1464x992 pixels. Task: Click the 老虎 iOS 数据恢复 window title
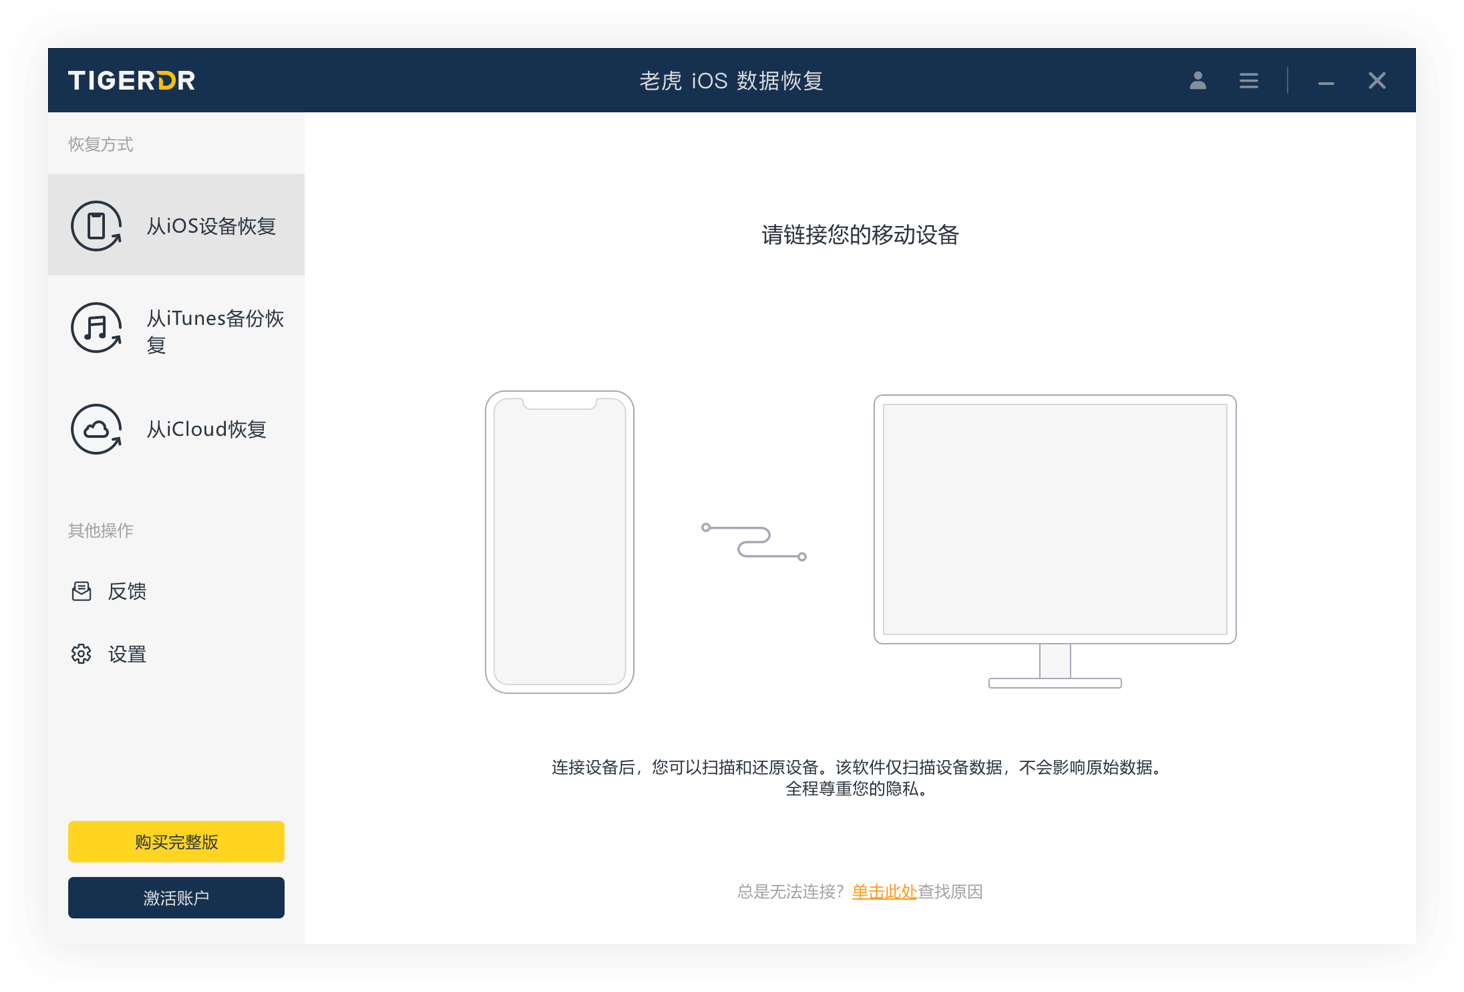pos(732,81)
